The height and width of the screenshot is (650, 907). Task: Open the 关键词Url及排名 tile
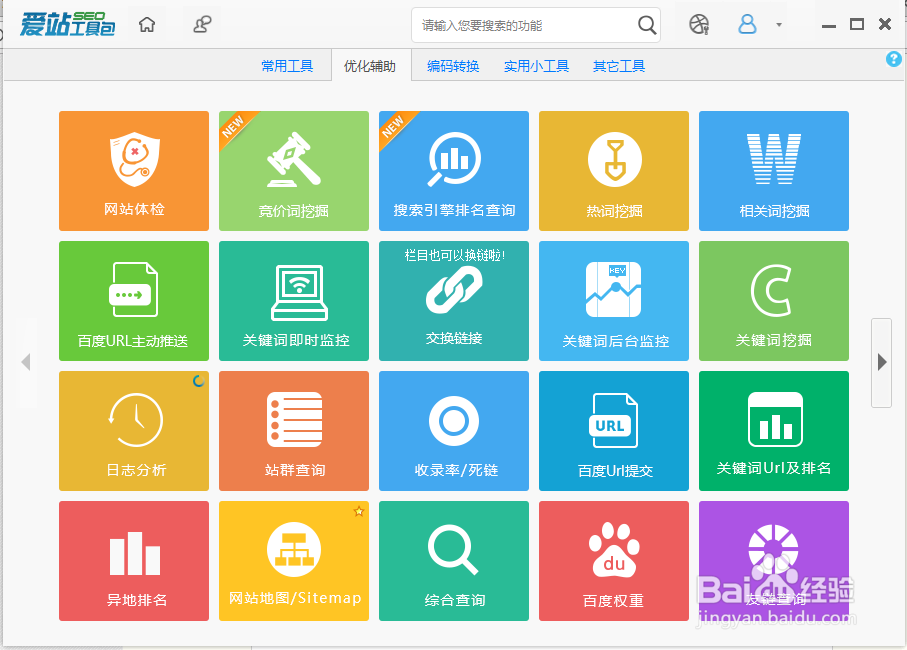pyautogui.click(x=774, y=431)
